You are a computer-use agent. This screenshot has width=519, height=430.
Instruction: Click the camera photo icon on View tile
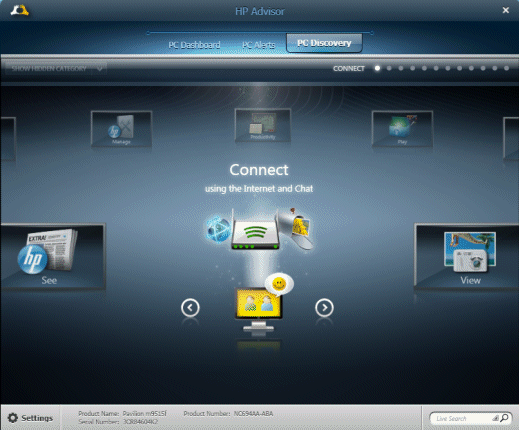click(x=470, y=261)
